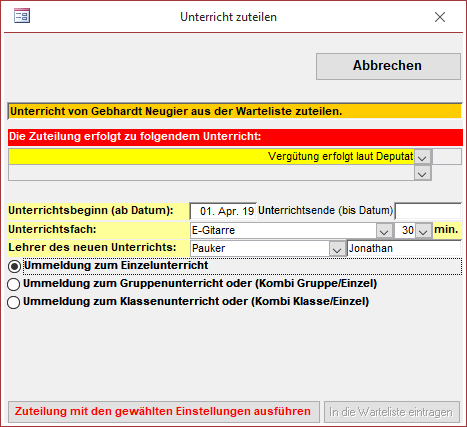Close the Unterricht zuteilen dialog
The height and width of the screenshot is (427, 467).
[440, 17]
